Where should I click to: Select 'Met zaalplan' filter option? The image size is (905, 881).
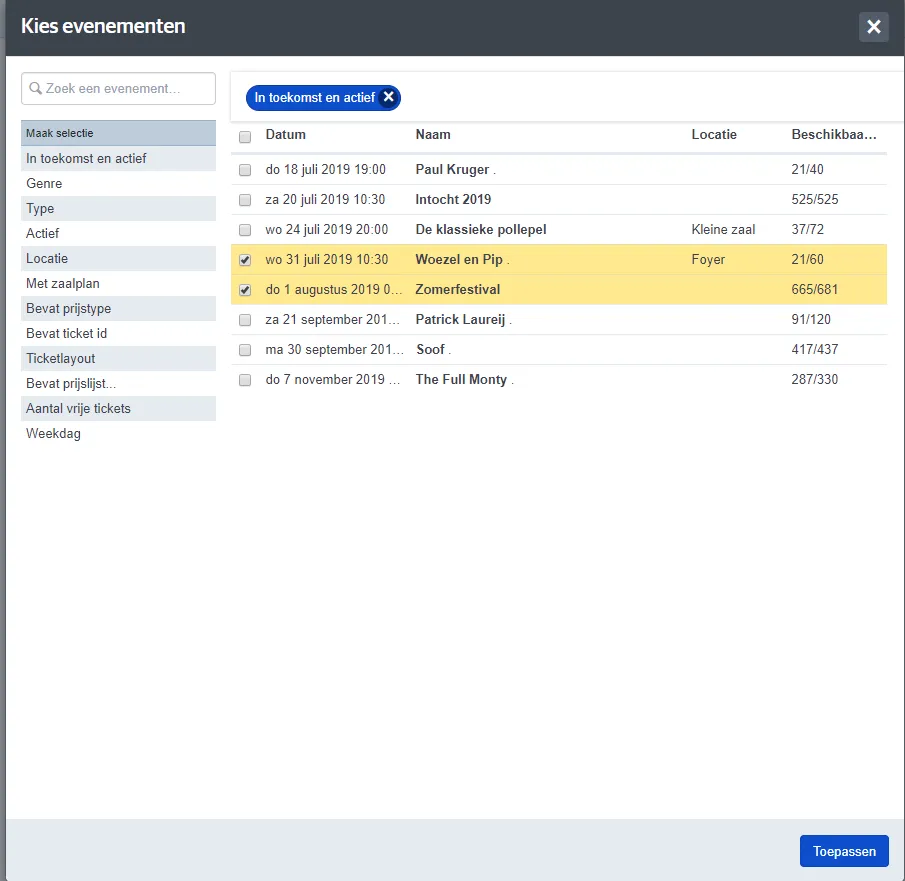[118, 283]
